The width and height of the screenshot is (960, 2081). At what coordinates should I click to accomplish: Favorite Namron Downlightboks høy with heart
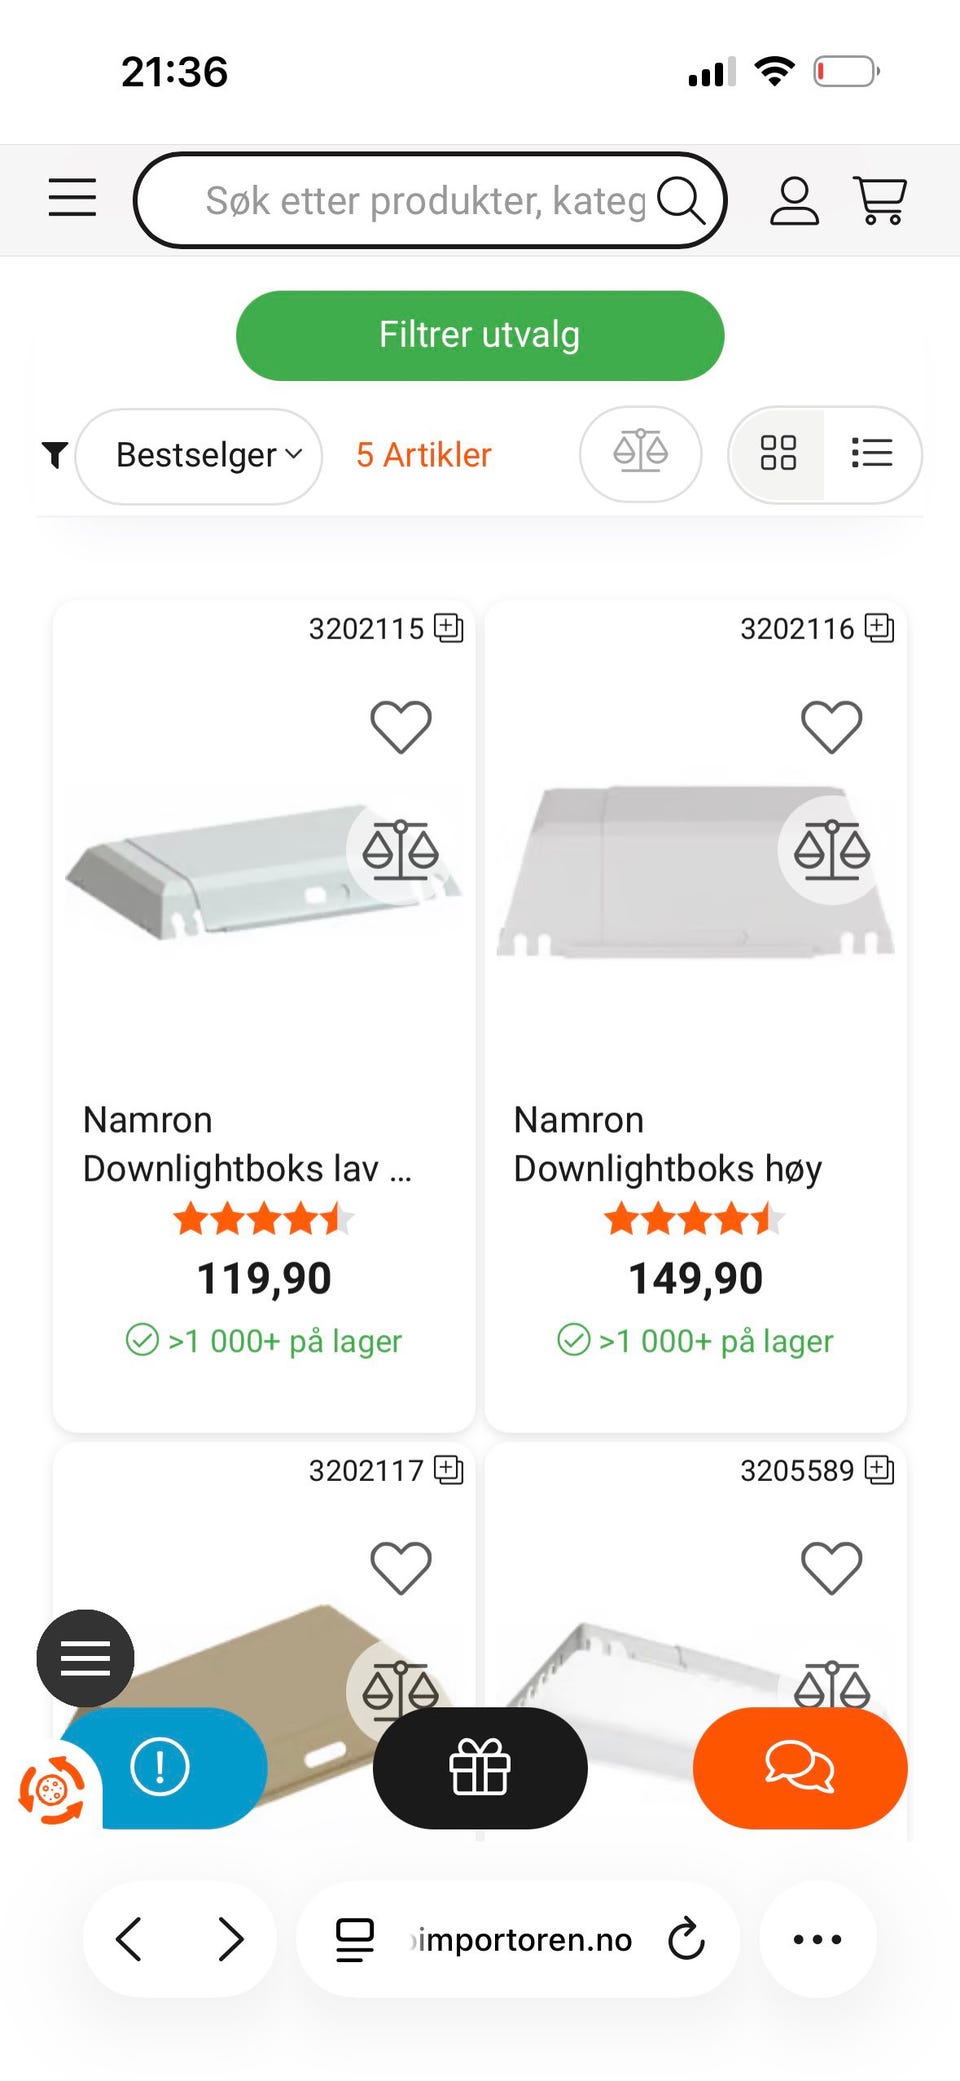pos(832,726)
